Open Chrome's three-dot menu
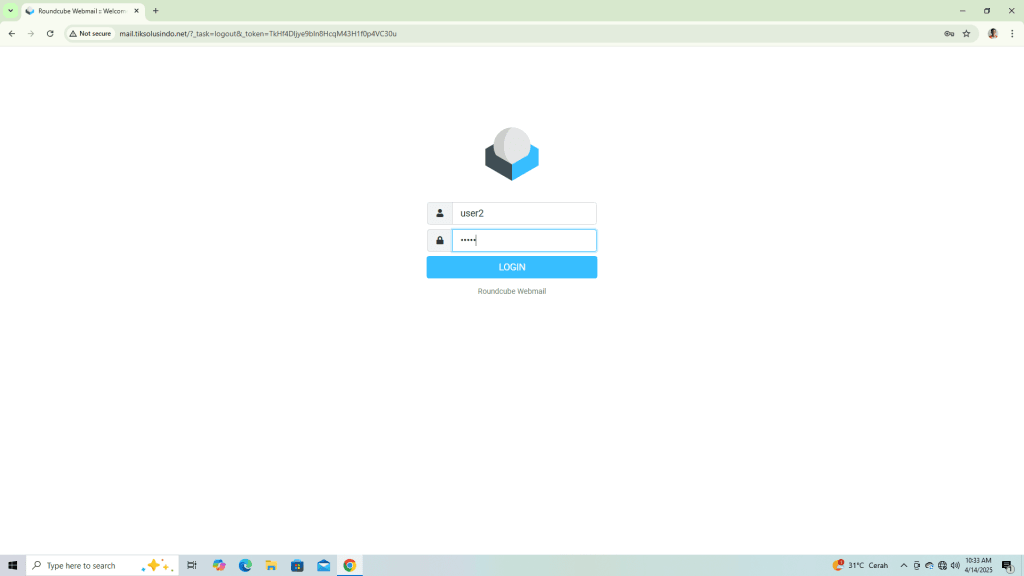1024x576 pixels. pyautogui.click(x=1012, y=33)
